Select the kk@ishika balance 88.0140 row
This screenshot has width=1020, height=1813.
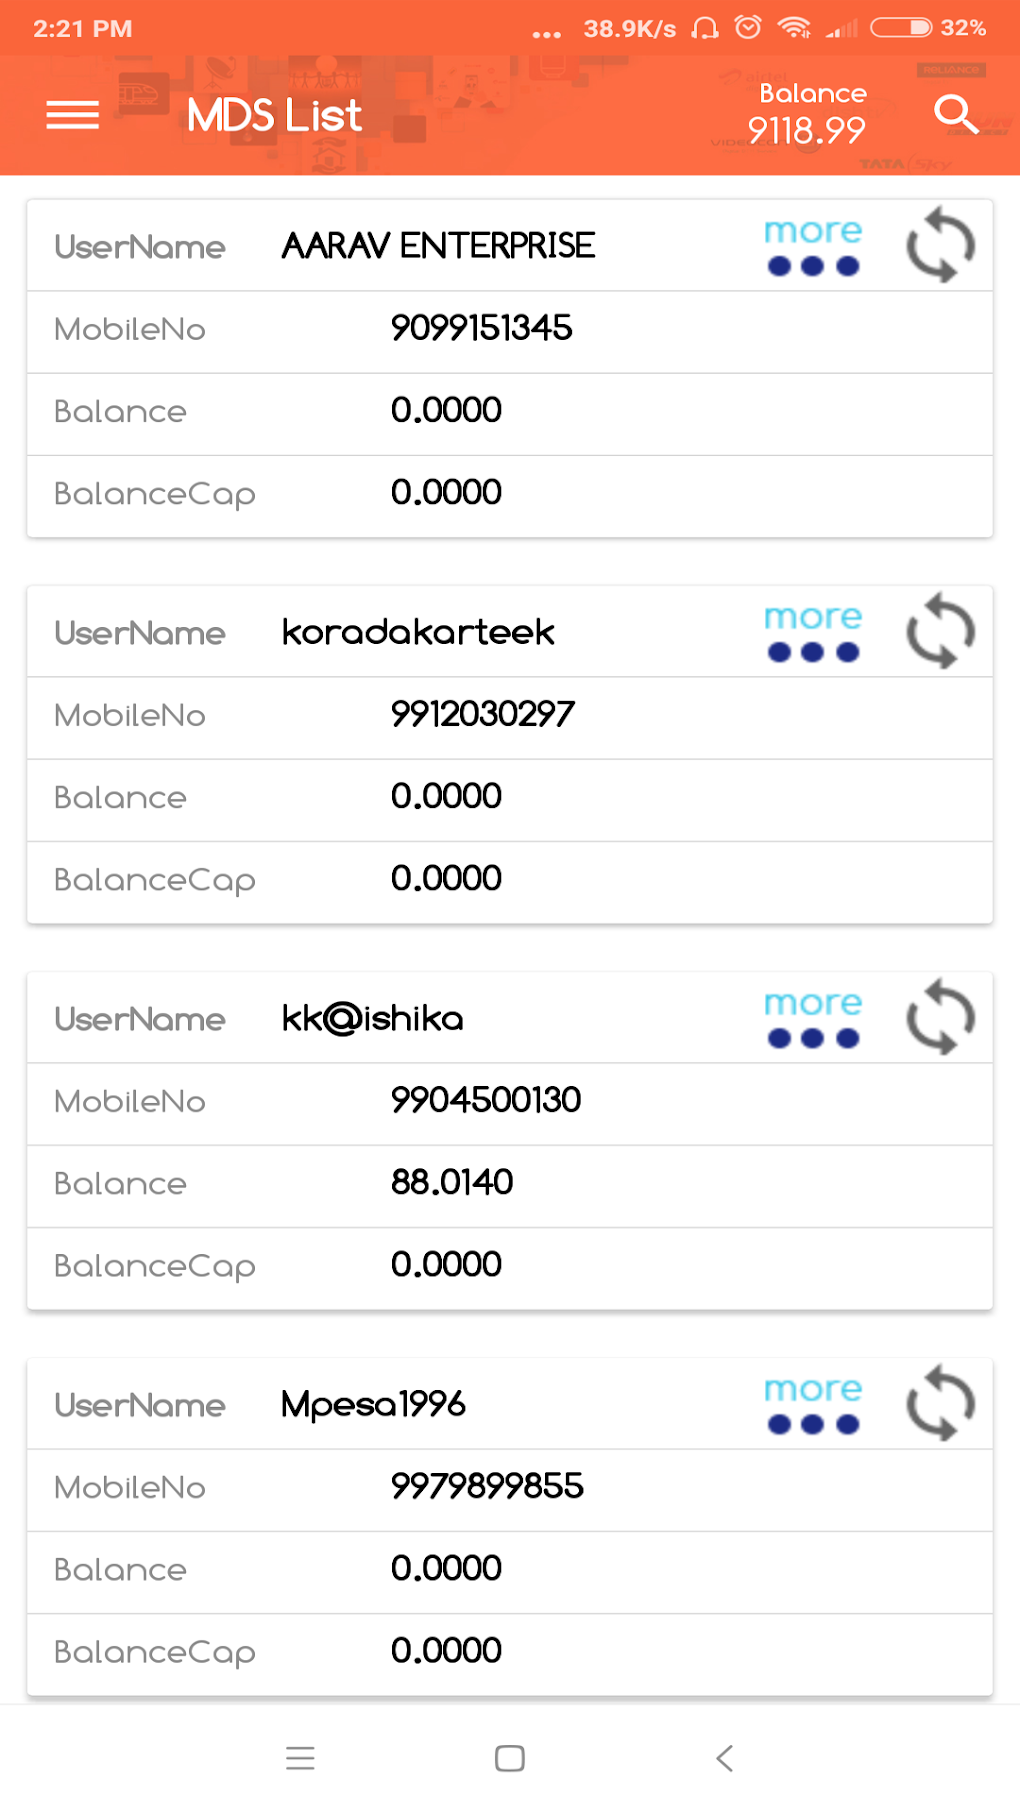(452, 1183)
